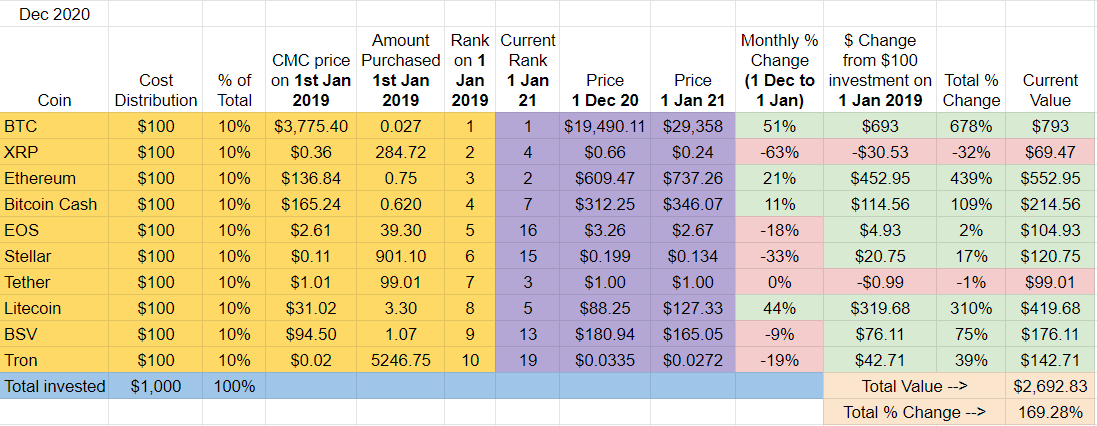Select the BTC coin name cell
Viewport: 1097px width, 426px height.
[x=53, y=127]
